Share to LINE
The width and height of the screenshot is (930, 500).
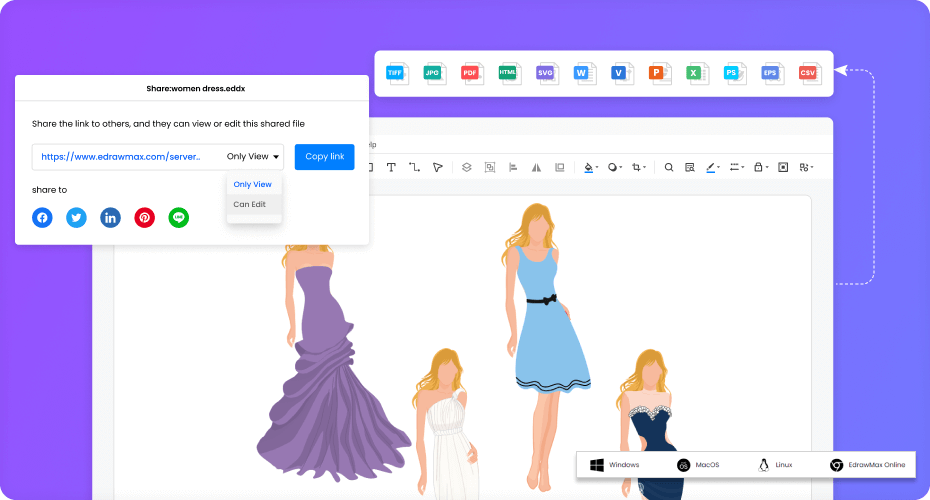[179, 218]
